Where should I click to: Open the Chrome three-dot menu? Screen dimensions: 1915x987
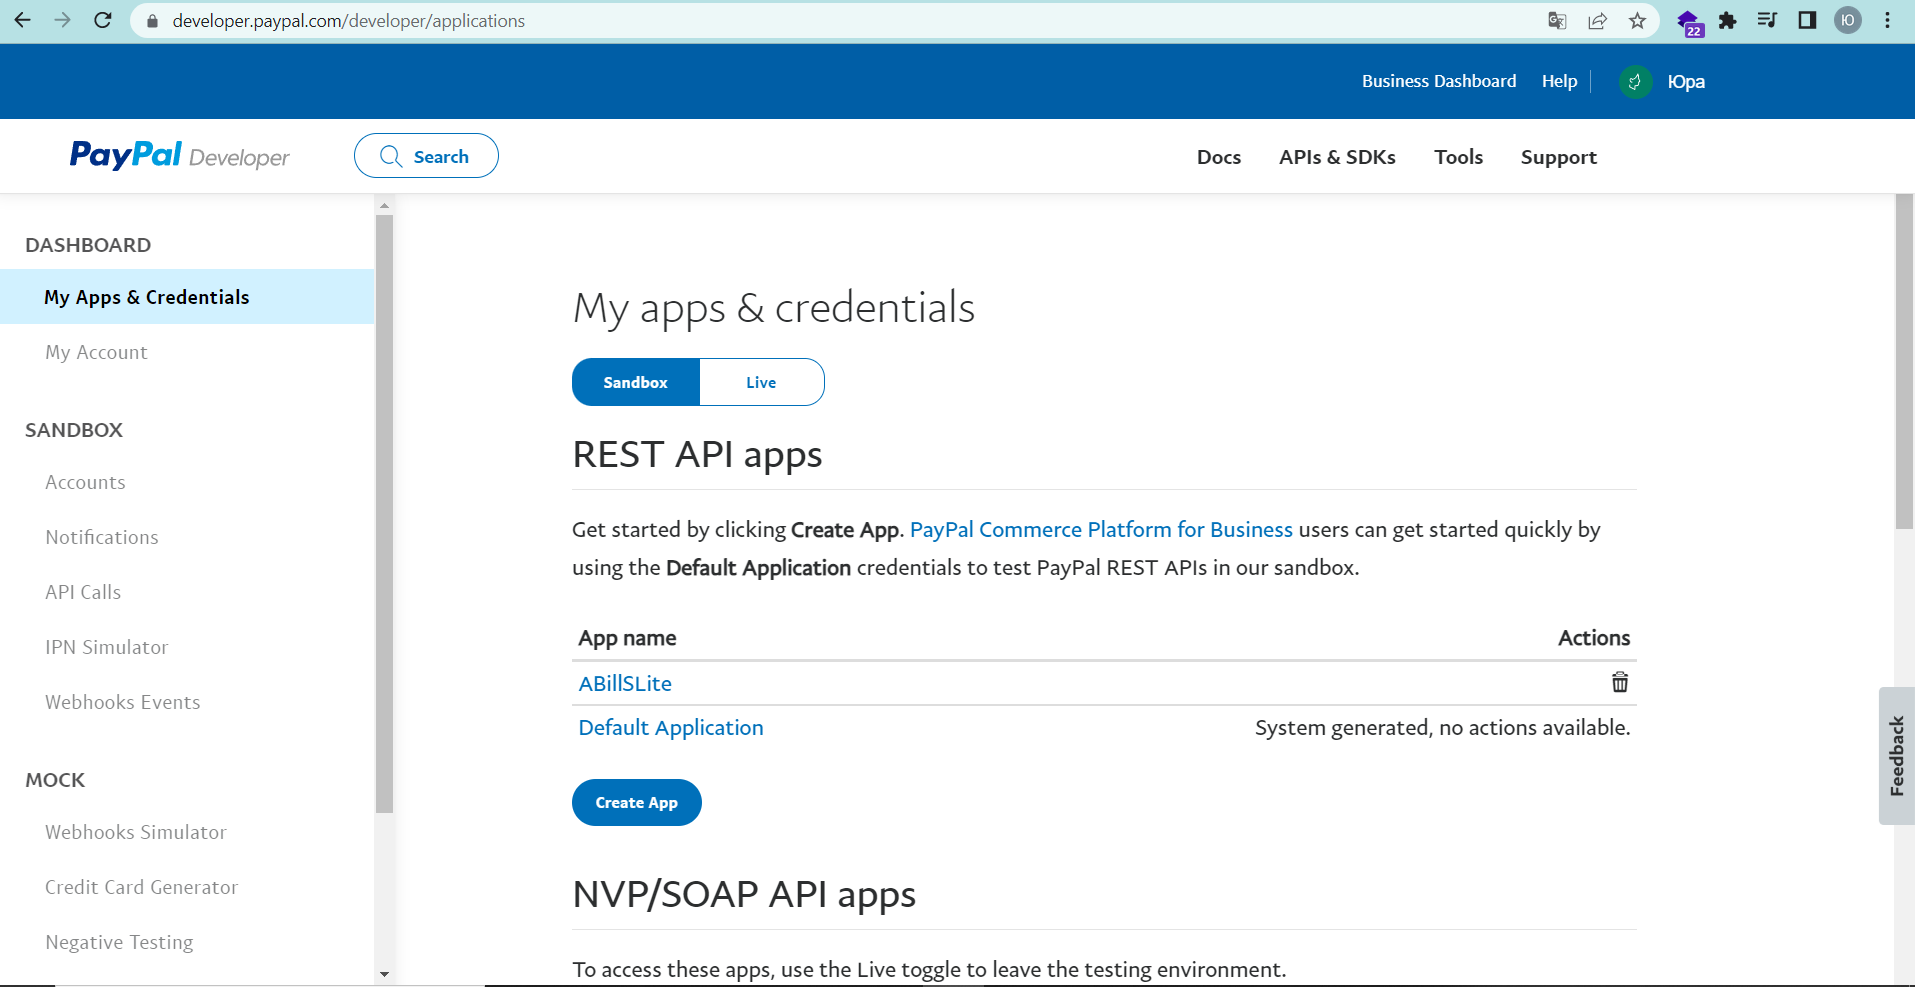pos(1887,20)
